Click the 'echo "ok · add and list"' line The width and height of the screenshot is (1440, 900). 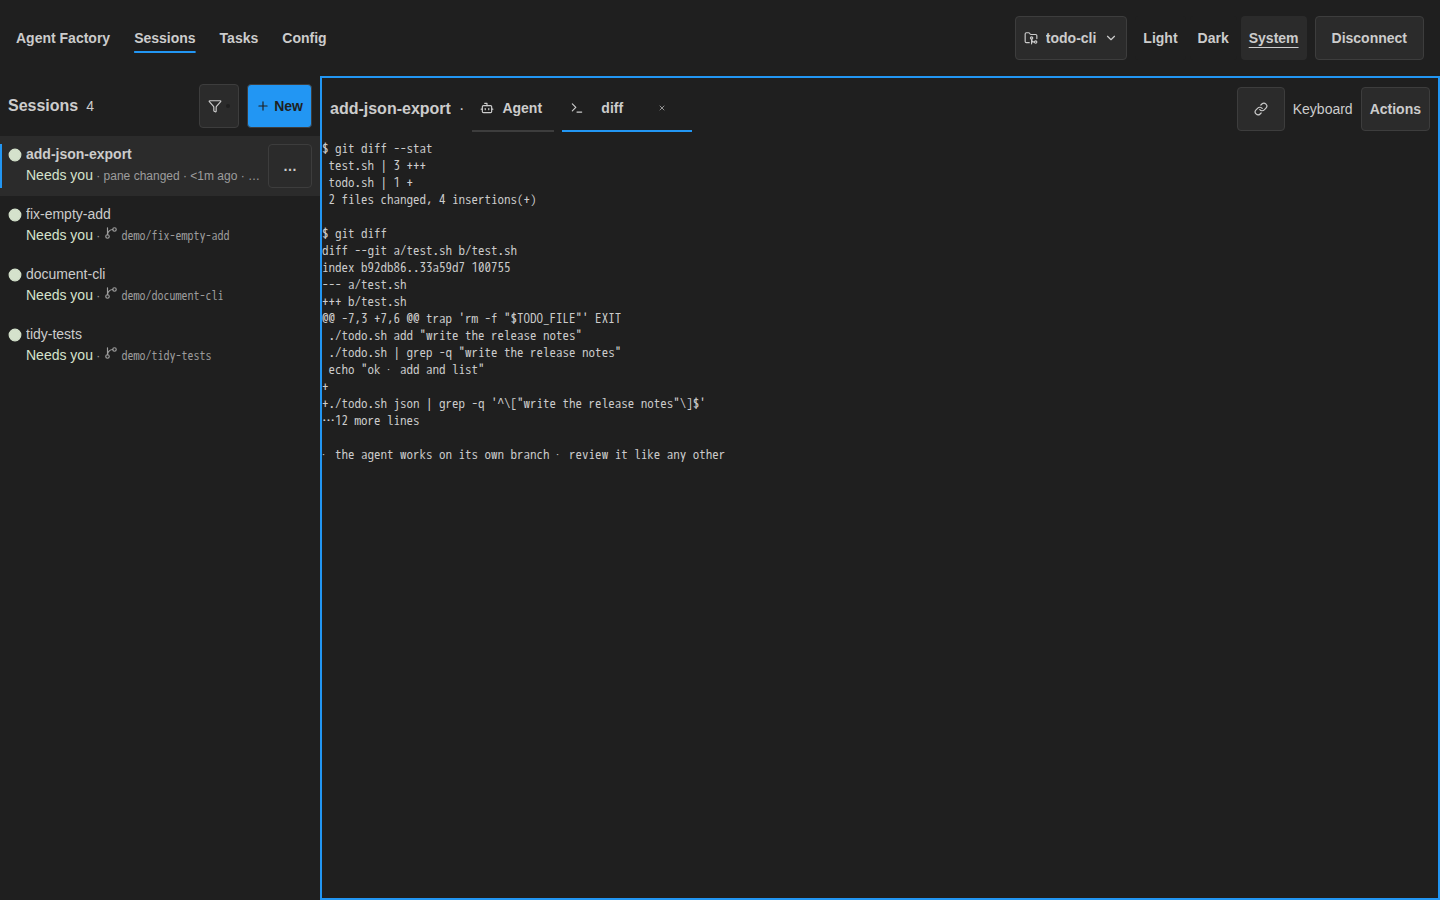click(x=406, y=370)
